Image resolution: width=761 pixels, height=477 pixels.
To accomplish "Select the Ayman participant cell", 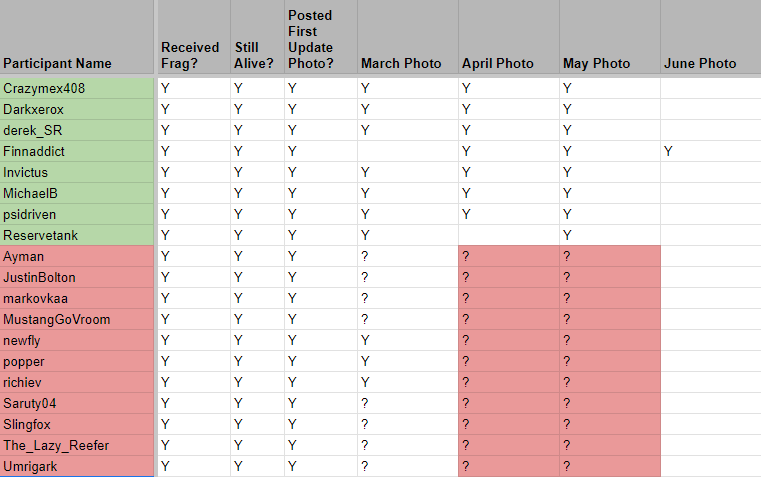I will tap(78, 256).
